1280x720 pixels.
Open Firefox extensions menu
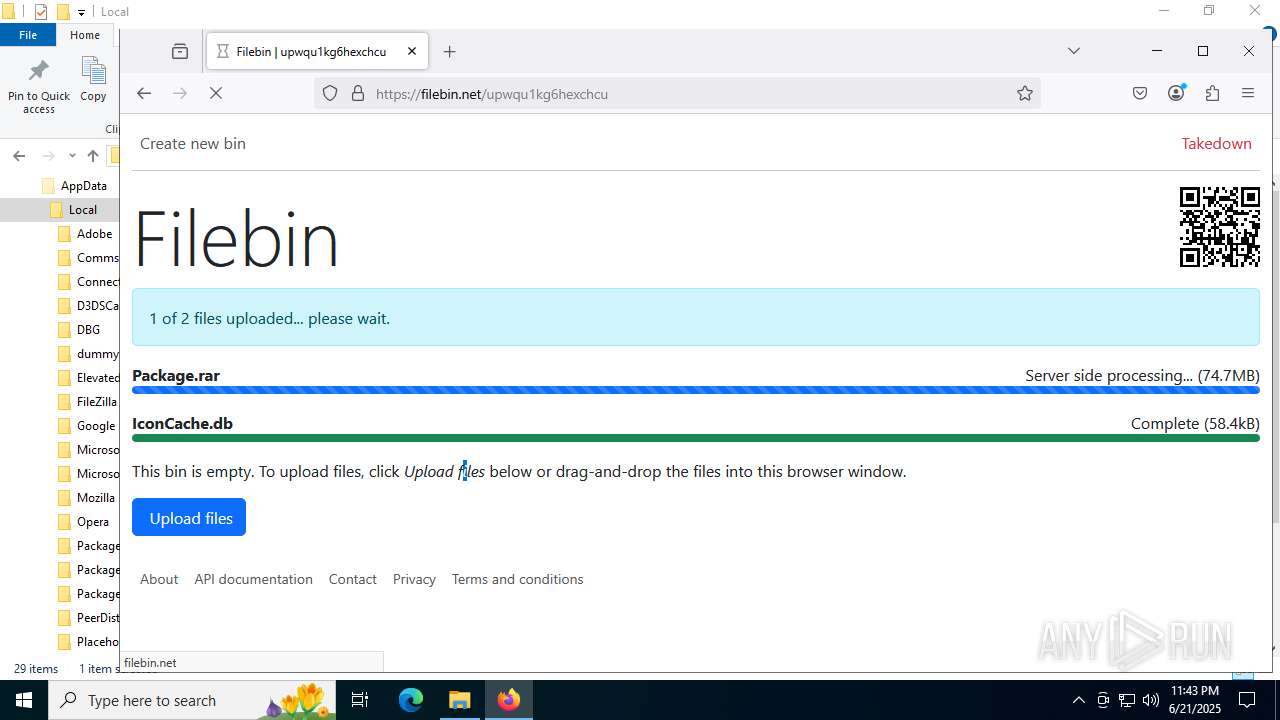[x=1212, y=93]
